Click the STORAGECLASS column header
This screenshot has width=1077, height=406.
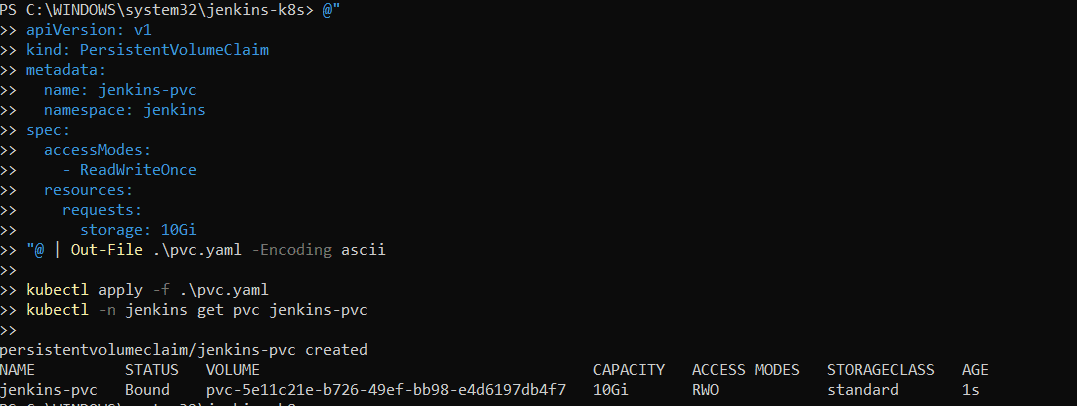tap(880, 370)
